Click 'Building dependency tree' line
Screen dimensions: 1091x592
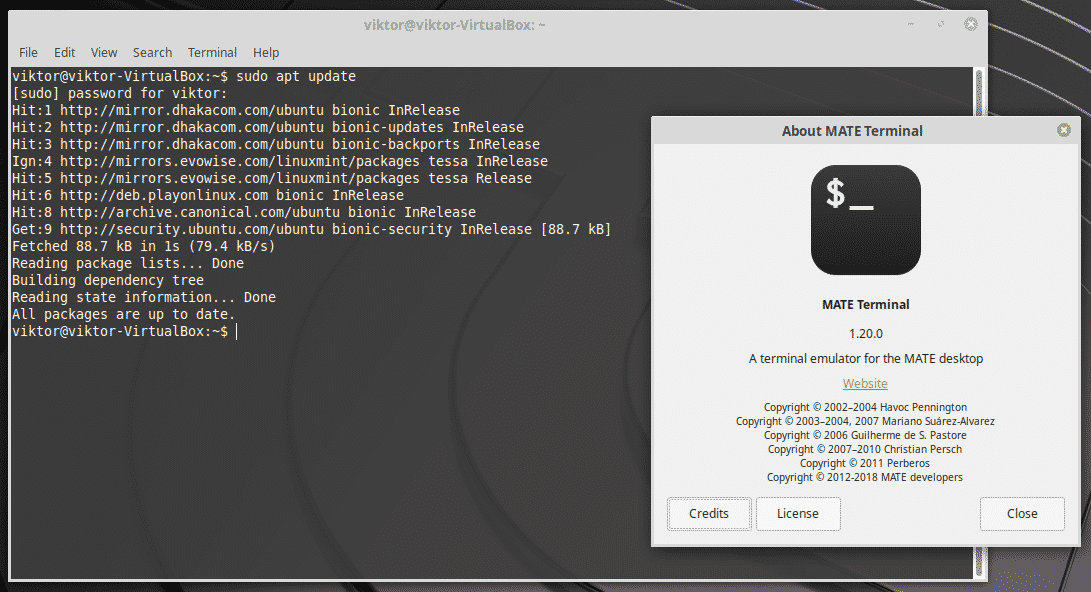[108, 280]
